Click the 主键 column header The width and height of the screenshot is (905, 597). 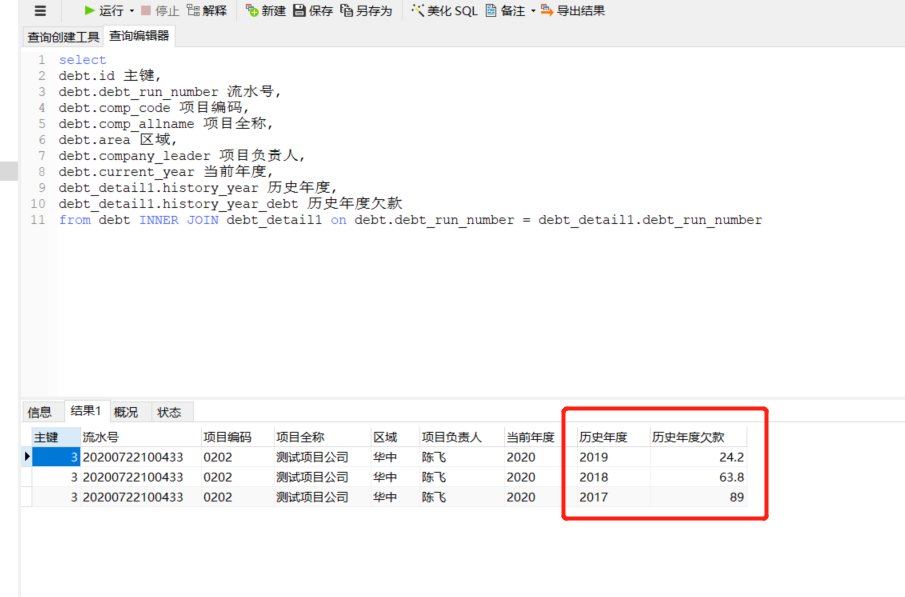coord(55,437)
